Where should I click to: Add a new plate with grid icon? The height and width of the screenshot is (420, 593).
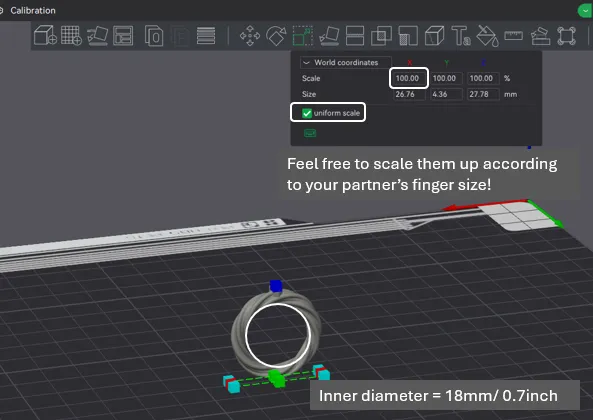point(71,36)
